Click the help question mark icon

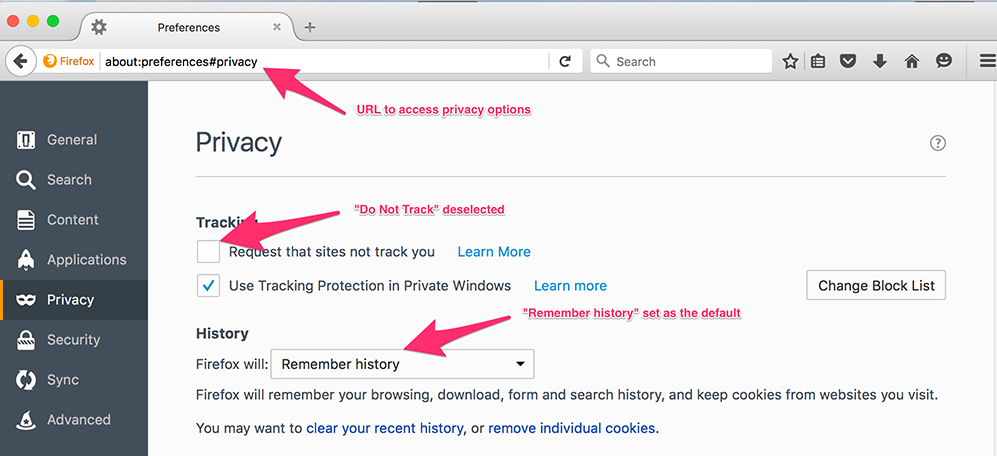(937, 143)
